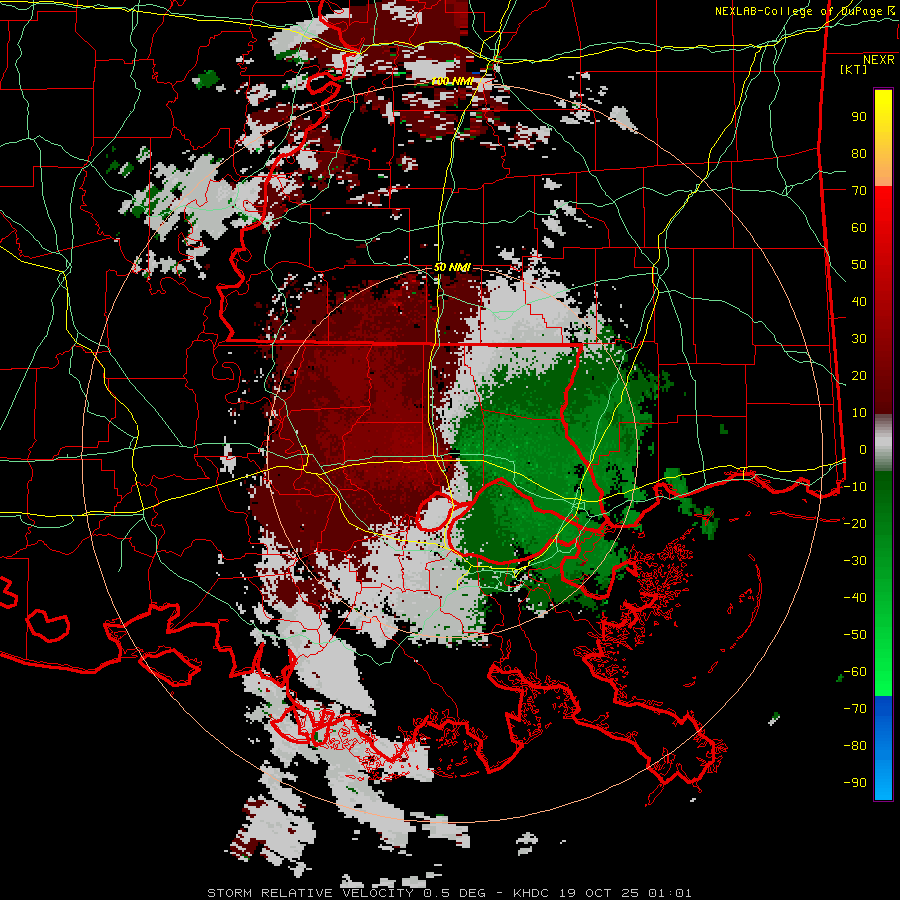Click the 20 value on the velocity scale
Screen dimensions: 900x900
(x=859, y=375)
